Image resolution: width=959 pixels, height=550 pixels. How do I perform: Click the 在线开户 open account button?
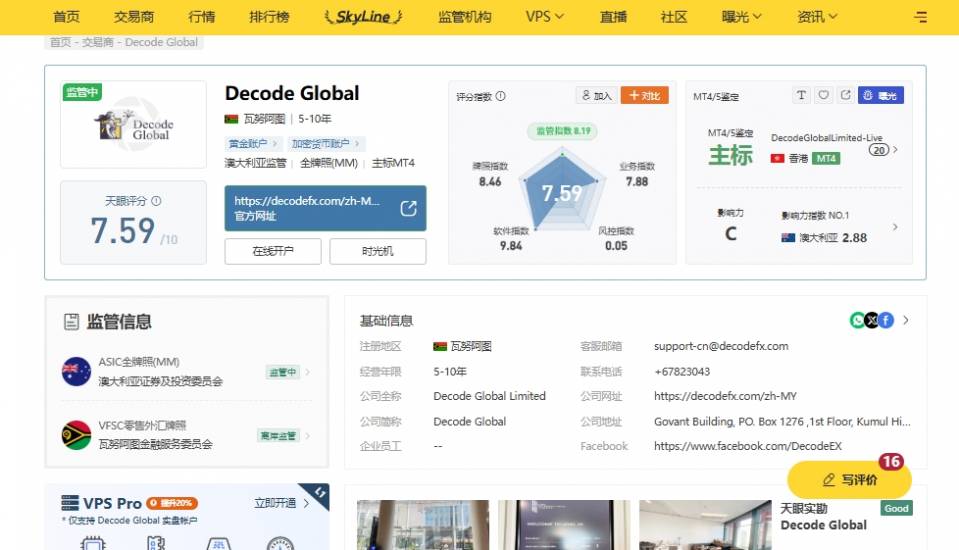273,251
